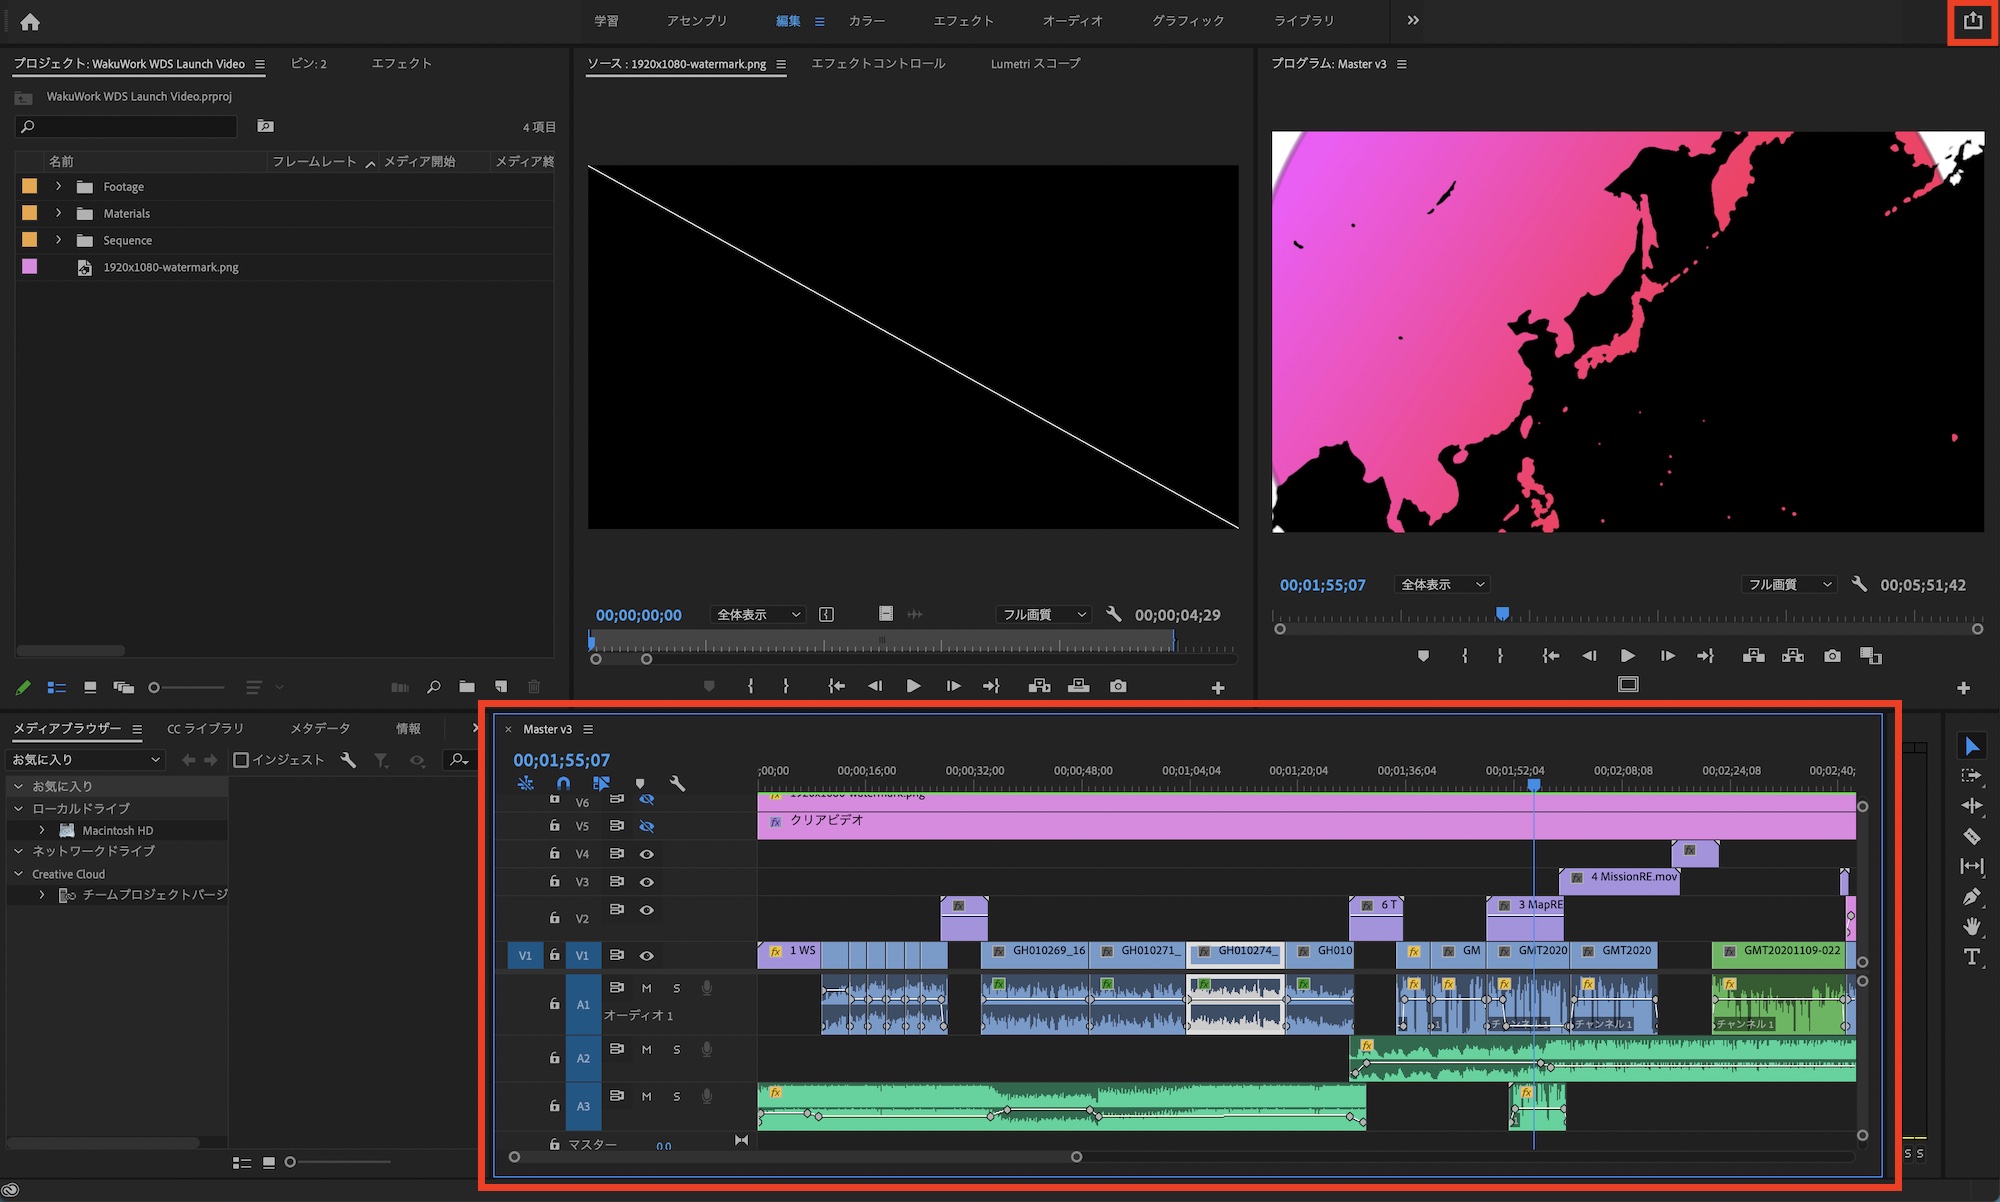
Task: Click the project panel search field
Action: tap(130, 126)
